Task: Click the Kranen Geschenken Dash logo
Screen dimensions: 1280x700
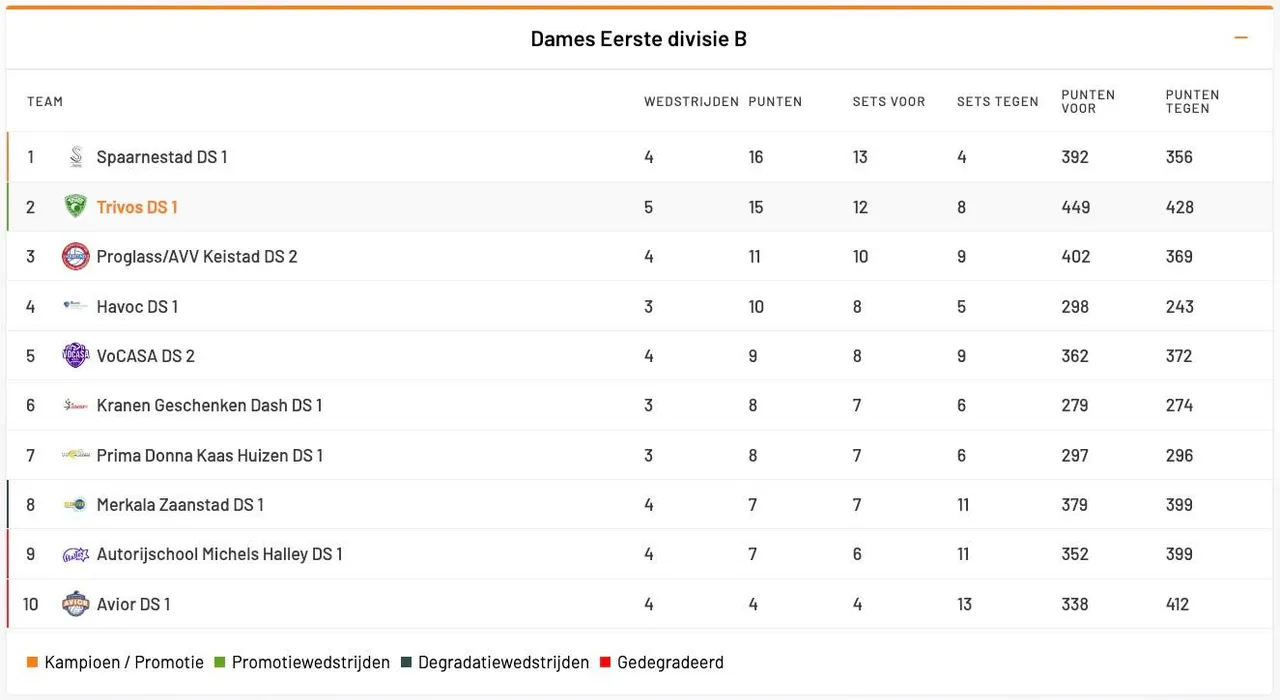Action: coord(76,405)
